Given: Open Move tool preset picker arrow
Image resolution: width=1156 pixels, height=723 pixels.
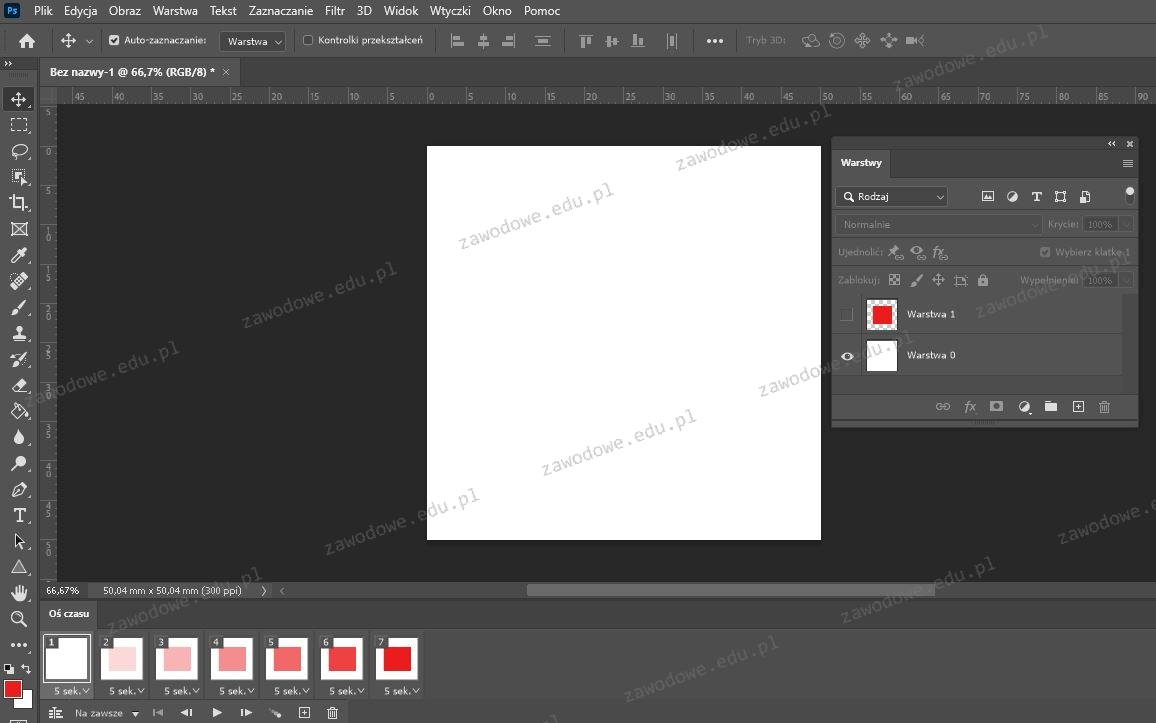Looking at the screenshot, I should point(89,41).
